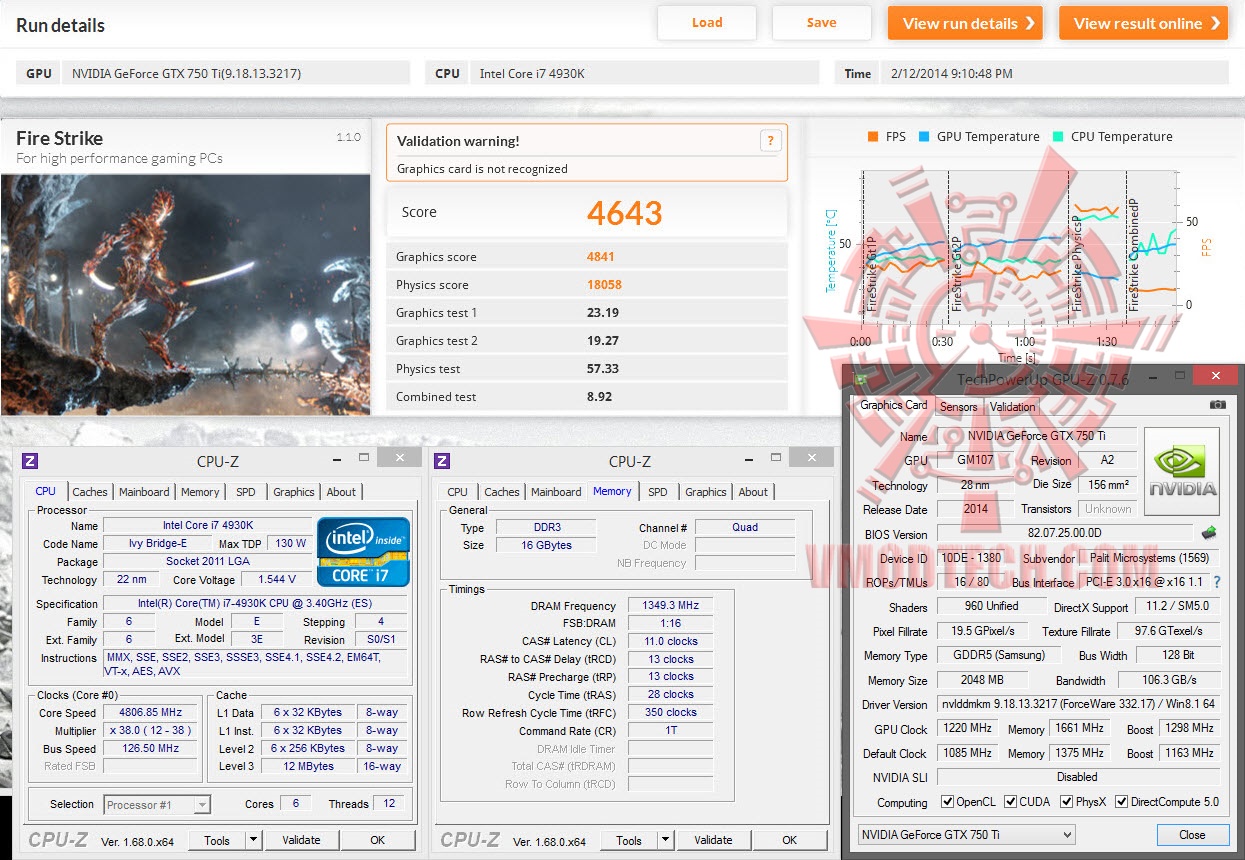Open the validation warning help question mark
1245x860 pixels.
point(769,141)
